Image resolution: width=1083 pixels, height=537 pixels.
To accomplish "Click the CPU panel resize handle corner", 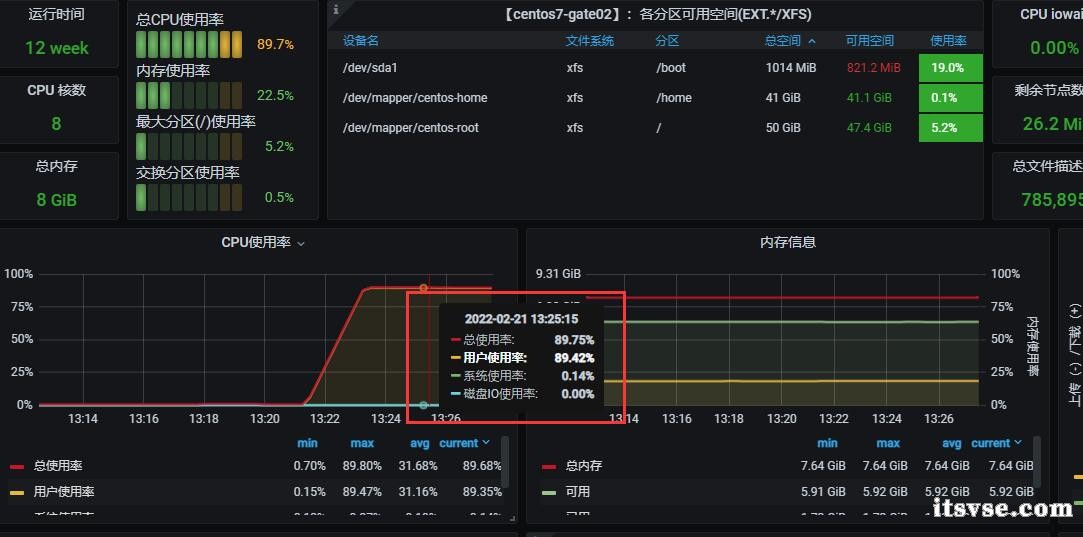I will 512,518.
